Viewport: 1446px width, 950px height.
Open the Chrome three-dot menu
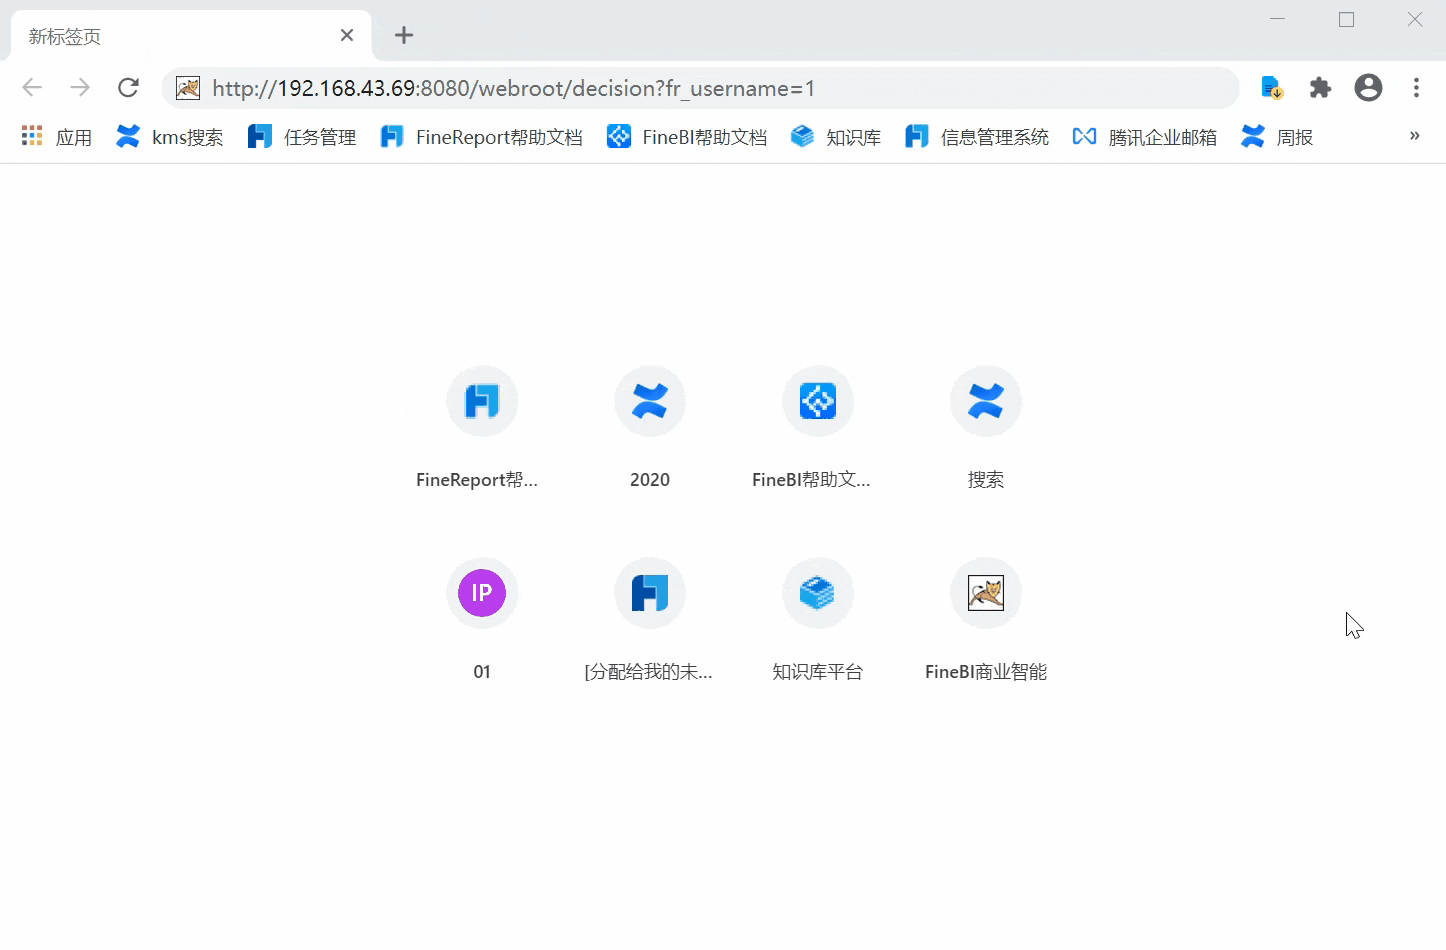tap(1416, 88)
